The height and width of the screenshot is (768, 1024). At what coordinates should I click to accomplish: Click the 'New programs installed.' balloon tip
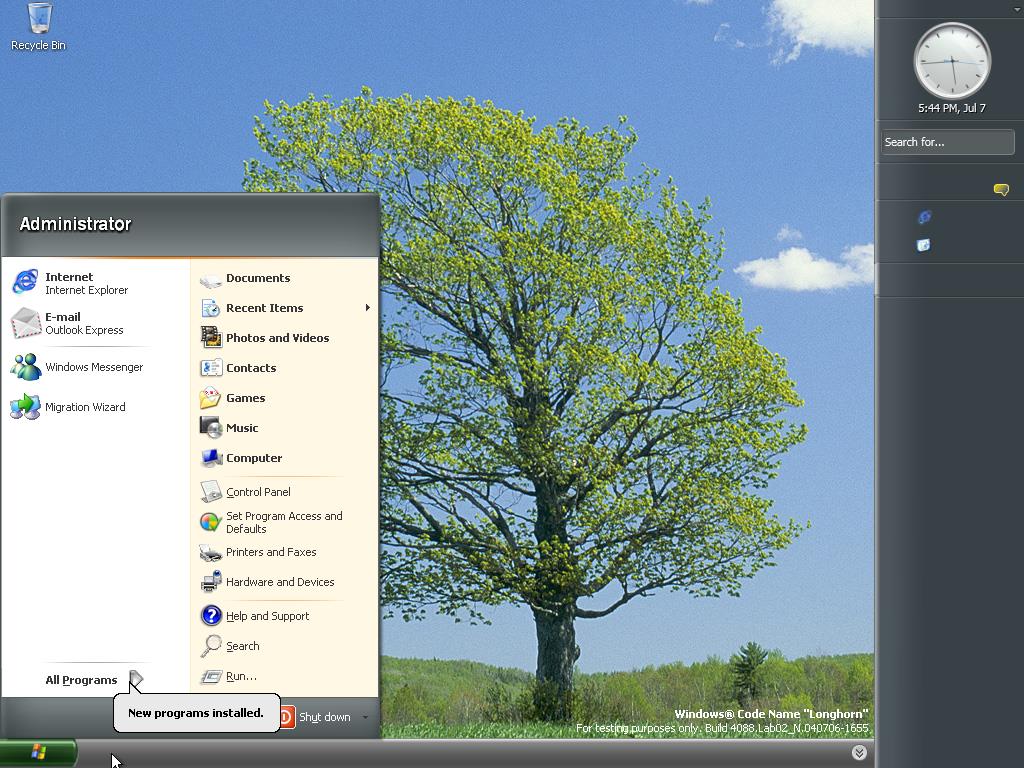pos(196,713)
